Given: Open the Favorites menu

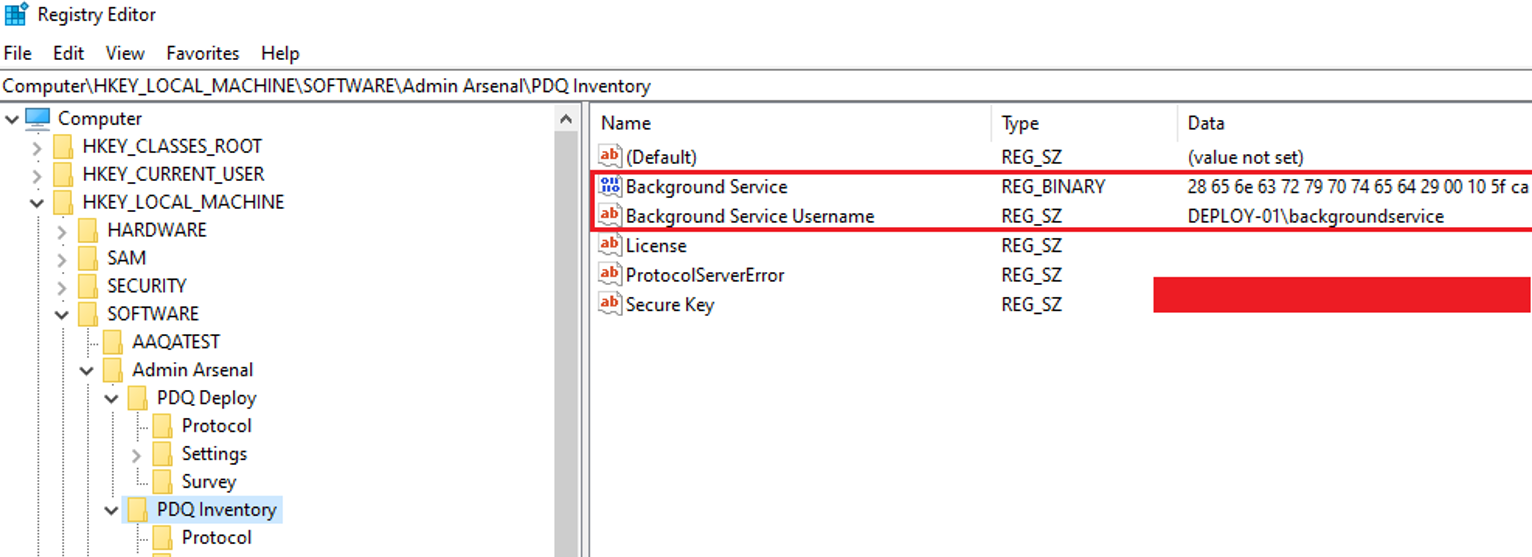Looking at the screenshot, I should click(203, 53).
